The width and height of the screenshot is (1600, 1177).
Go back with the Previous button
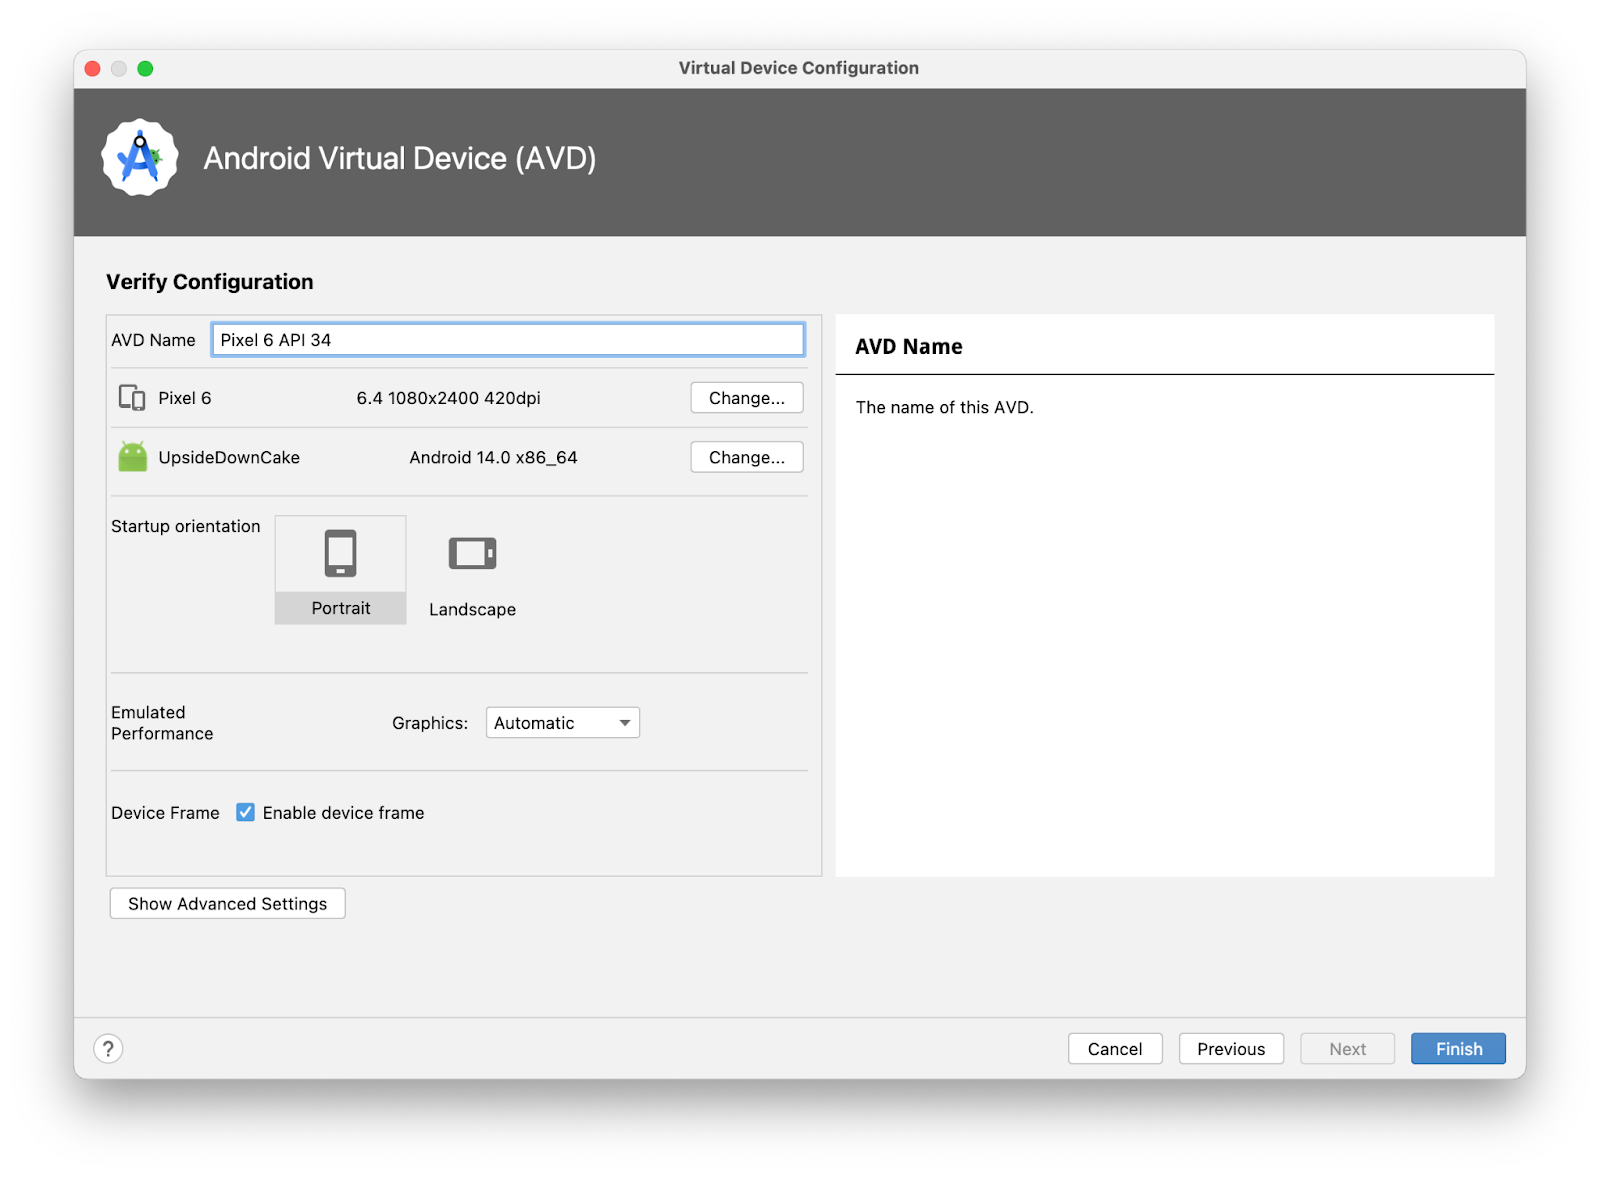pyautogui.click(x=1230, y=1048)
